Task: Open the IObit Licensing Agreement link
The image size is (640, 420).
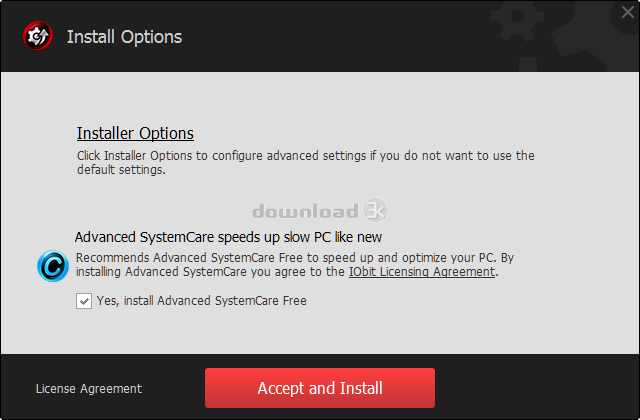Action: pos(422,271)
